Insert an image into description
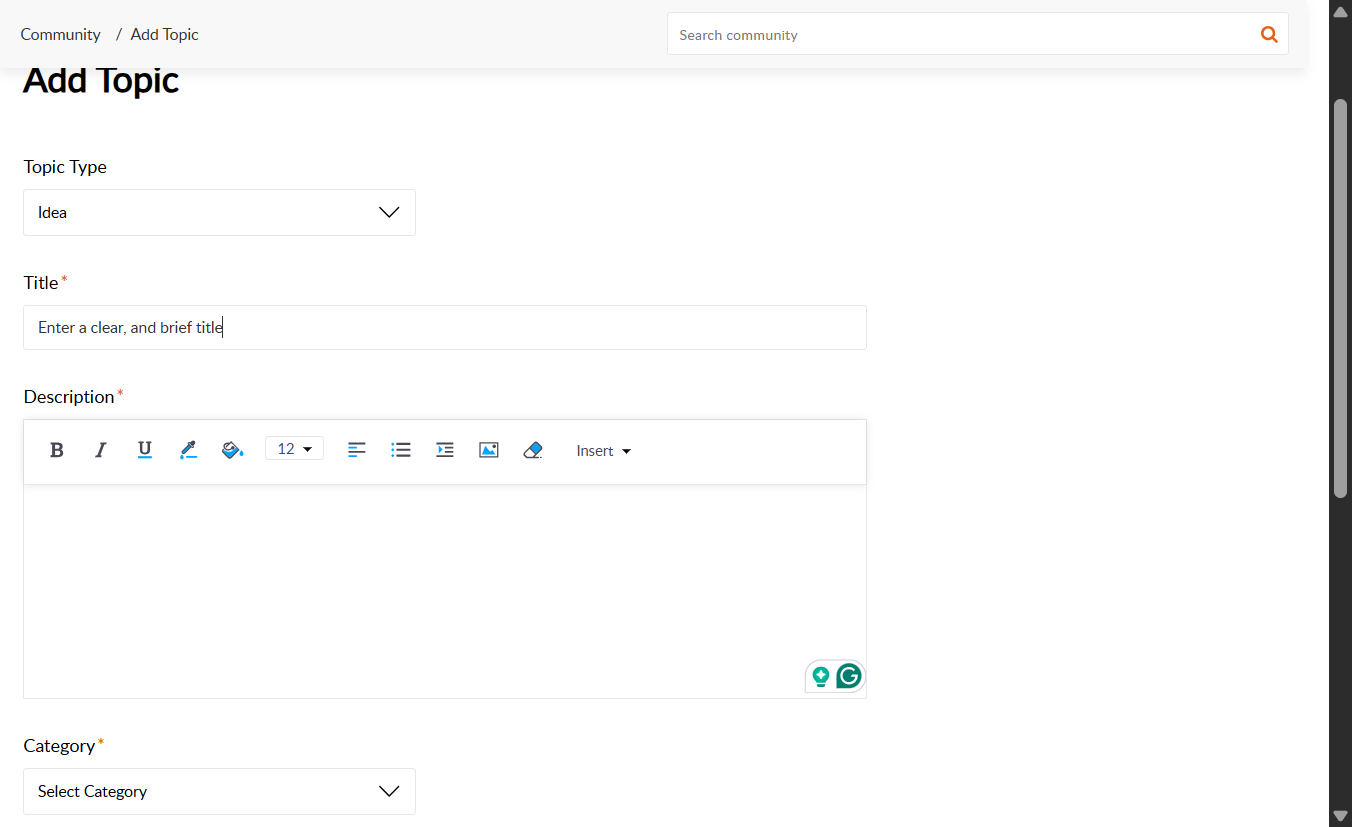The height and width of the screenshot is (827, 1352). click(x=489, y=450)
